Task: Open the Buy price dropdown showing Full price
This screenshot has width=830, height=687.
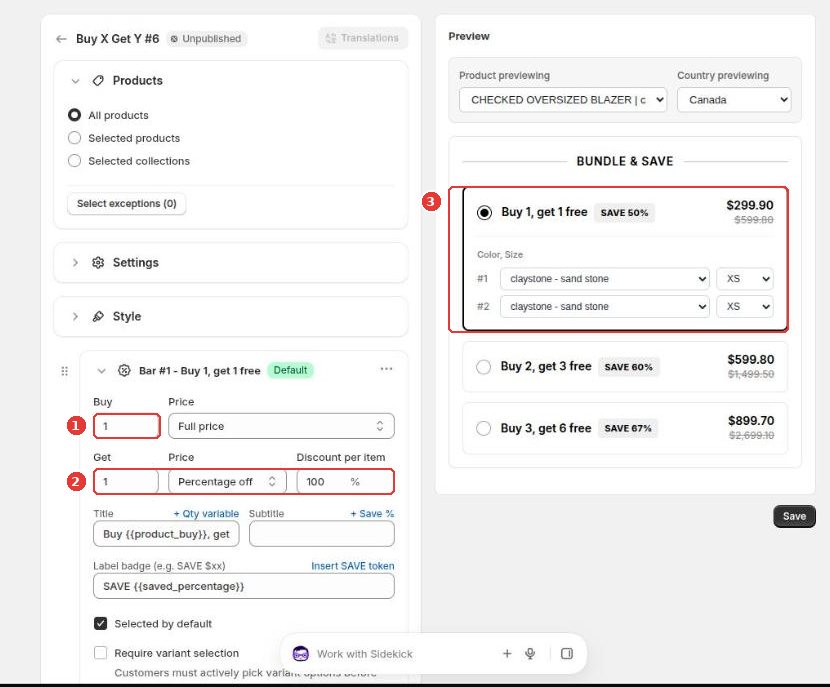Action: [x=281, y=426]
